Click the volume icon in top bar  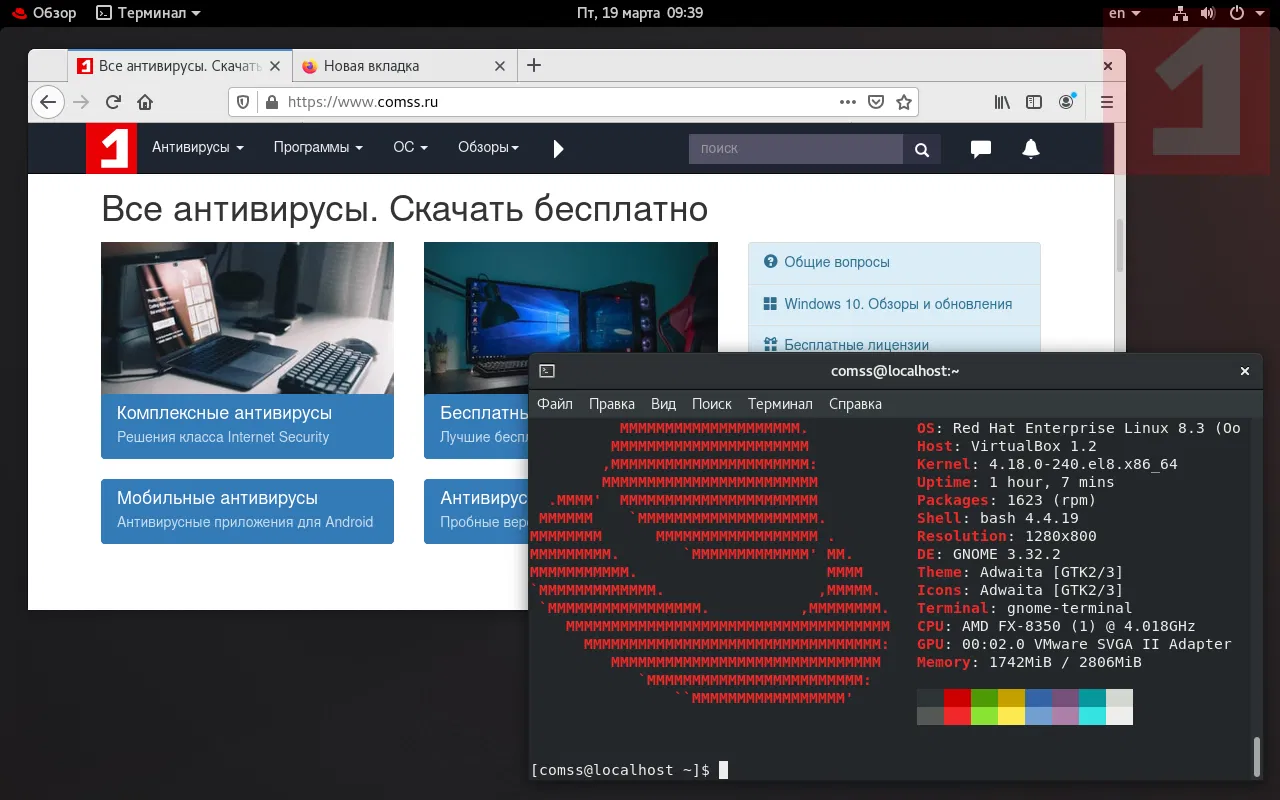tap(1208, 13)
